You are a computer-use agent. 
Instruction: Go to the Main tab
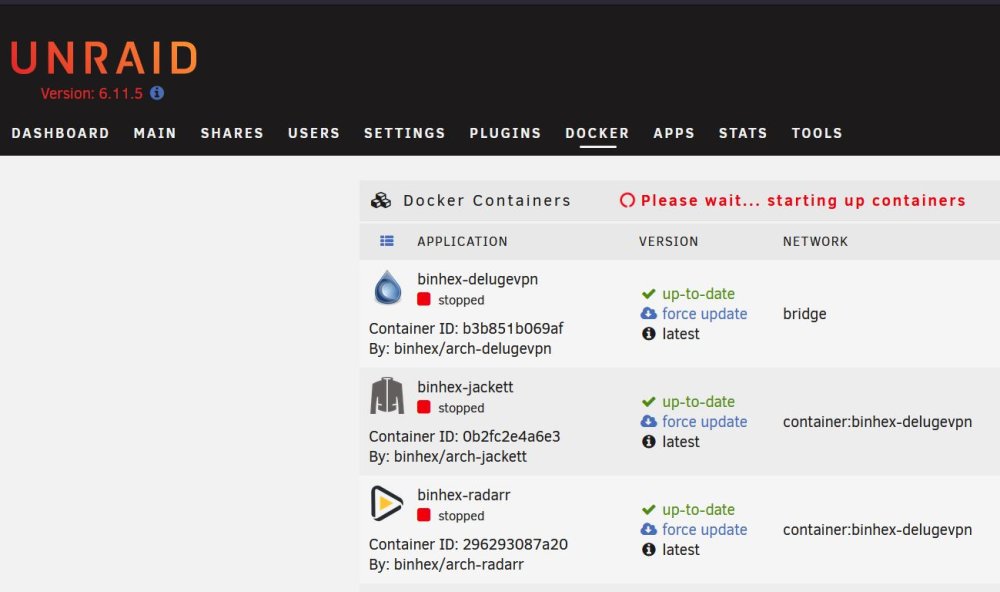tap(155, 133)
